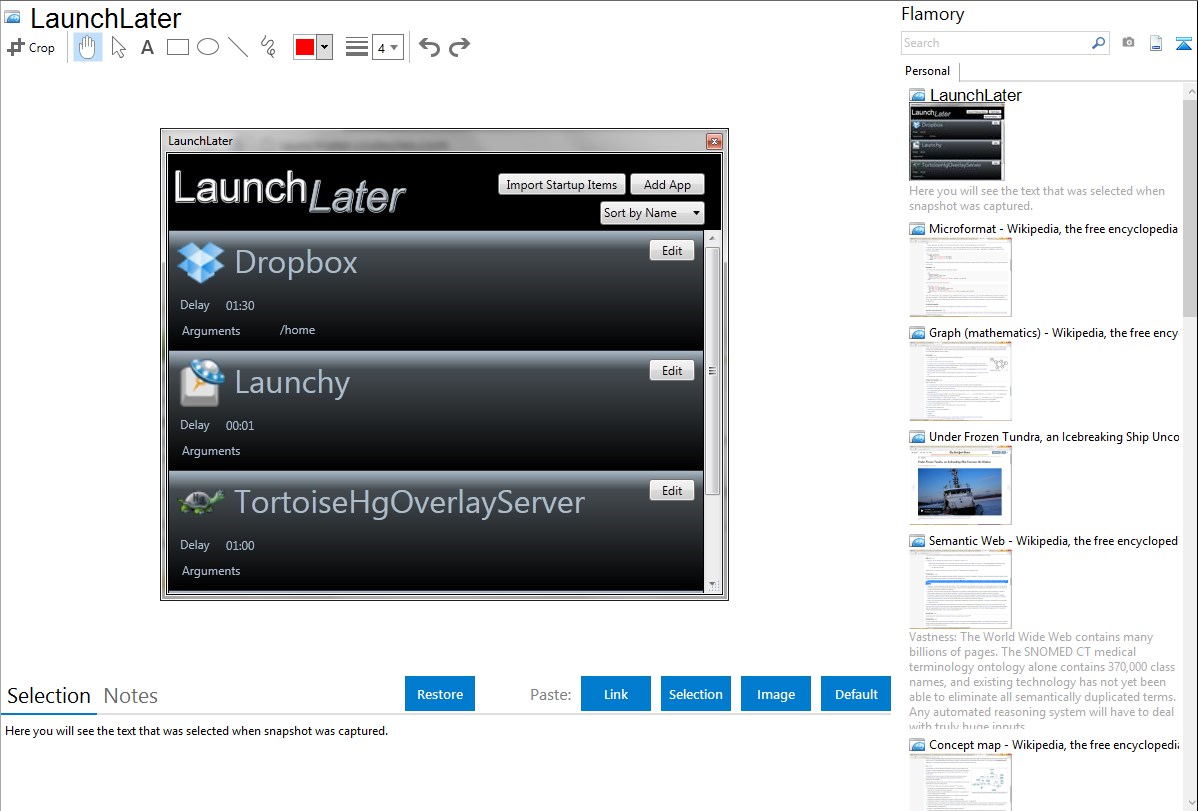Undo the last annotation
Image resolution: width=1198 pixels, height=811 pixels.
tap(429, 47)
